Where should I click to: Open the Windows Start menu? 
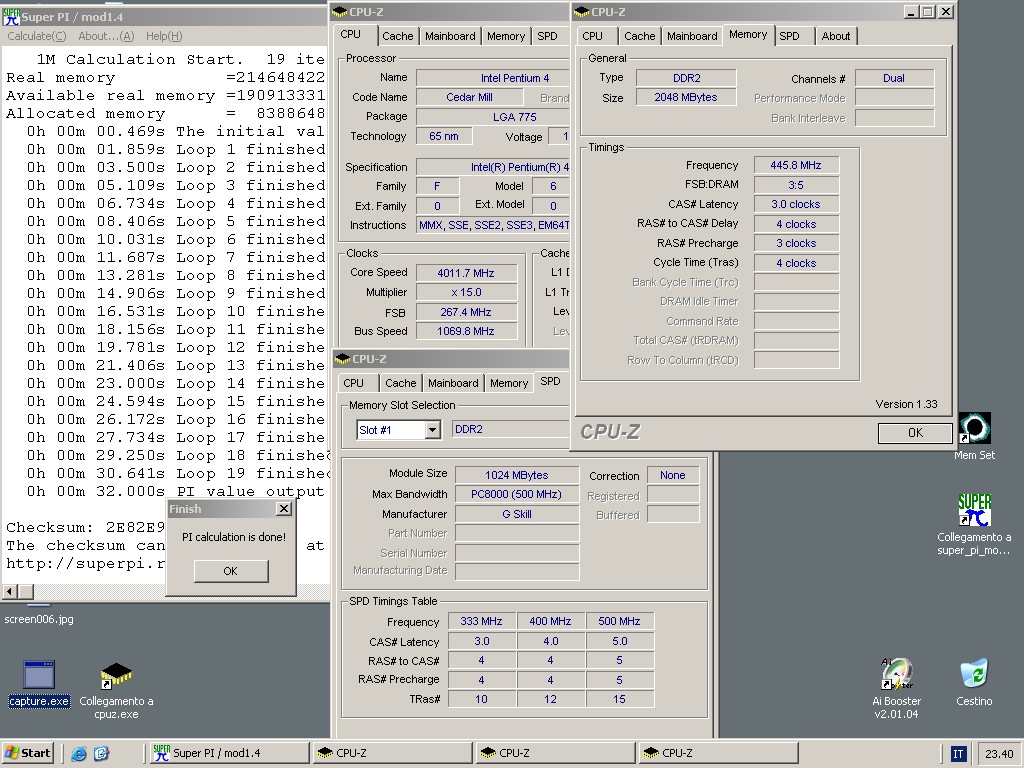27,753
